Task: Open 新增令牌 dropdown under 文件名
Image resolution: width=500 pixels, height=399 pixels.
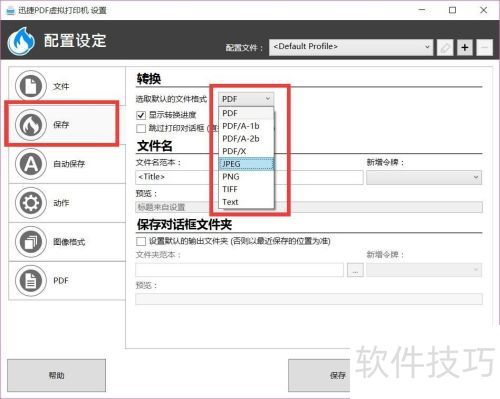Action: pos(424,177)
